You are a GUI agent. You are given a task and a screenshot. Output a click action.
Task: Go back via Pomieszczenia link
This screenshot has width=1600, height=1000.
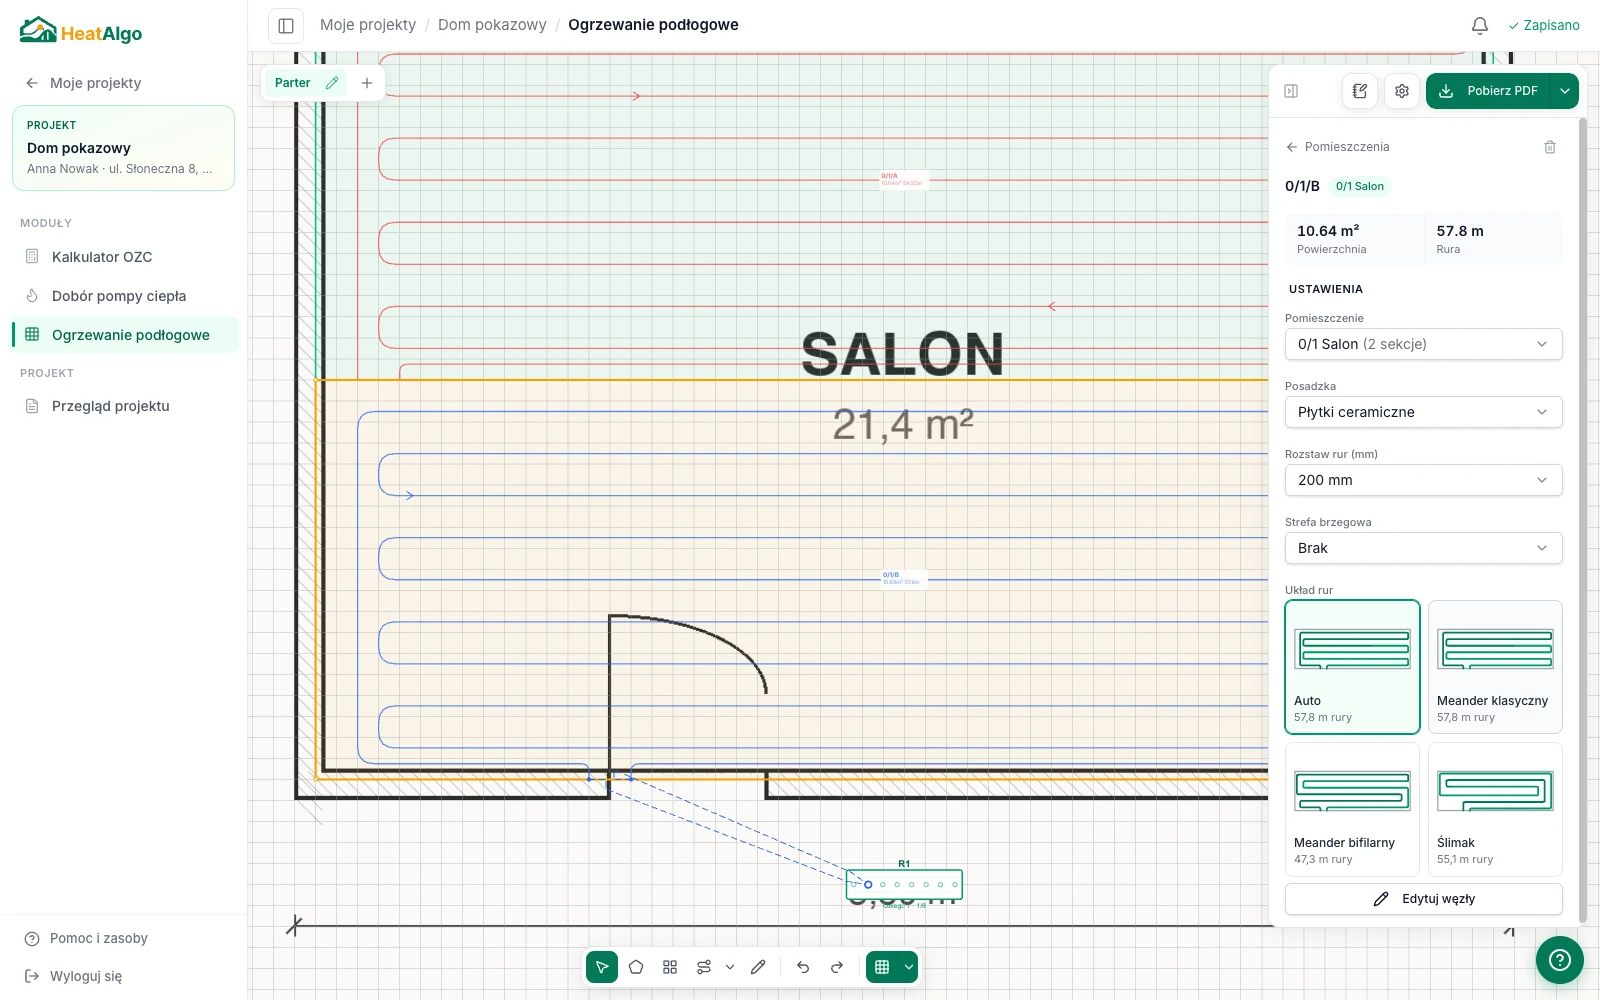1337,147
